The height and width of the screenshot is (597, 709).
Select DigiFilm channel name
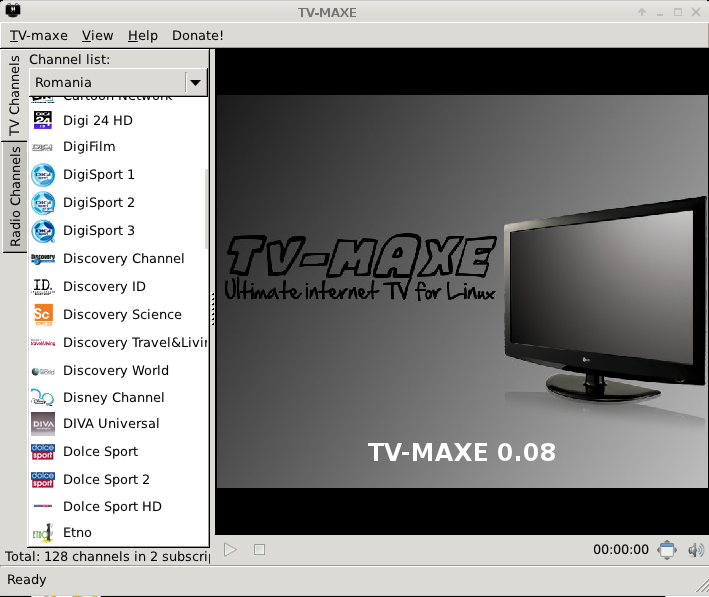(90, 147)
